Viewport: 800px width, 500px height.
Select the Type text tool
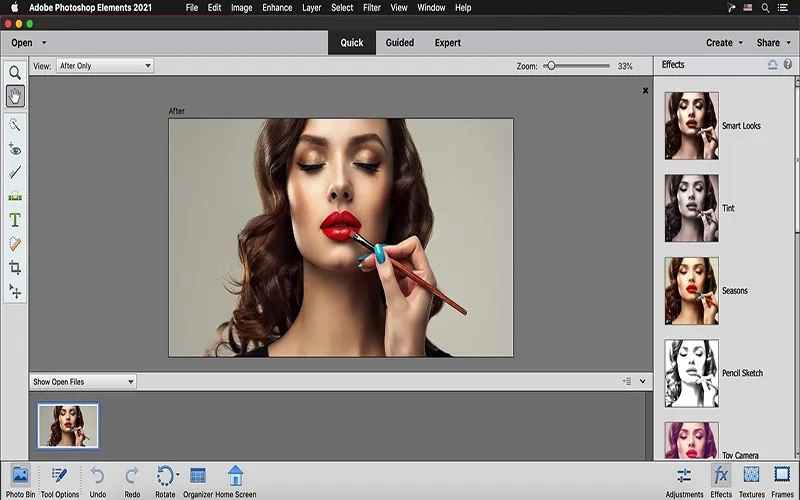point(15,220)
